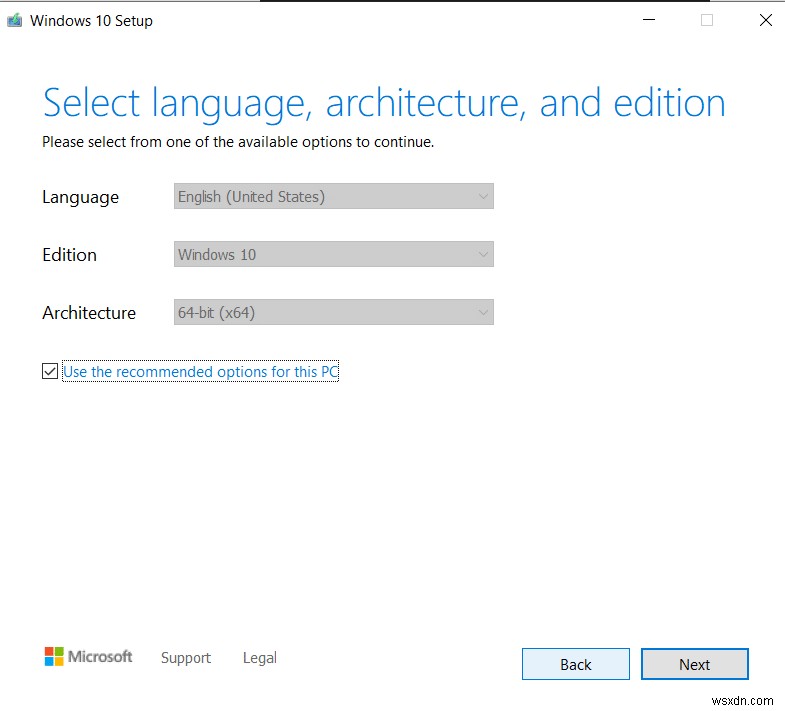The height and width of the screenshot is (711, 785).
Task: Click the Architecture label text
Action: (x=89, y=313)
